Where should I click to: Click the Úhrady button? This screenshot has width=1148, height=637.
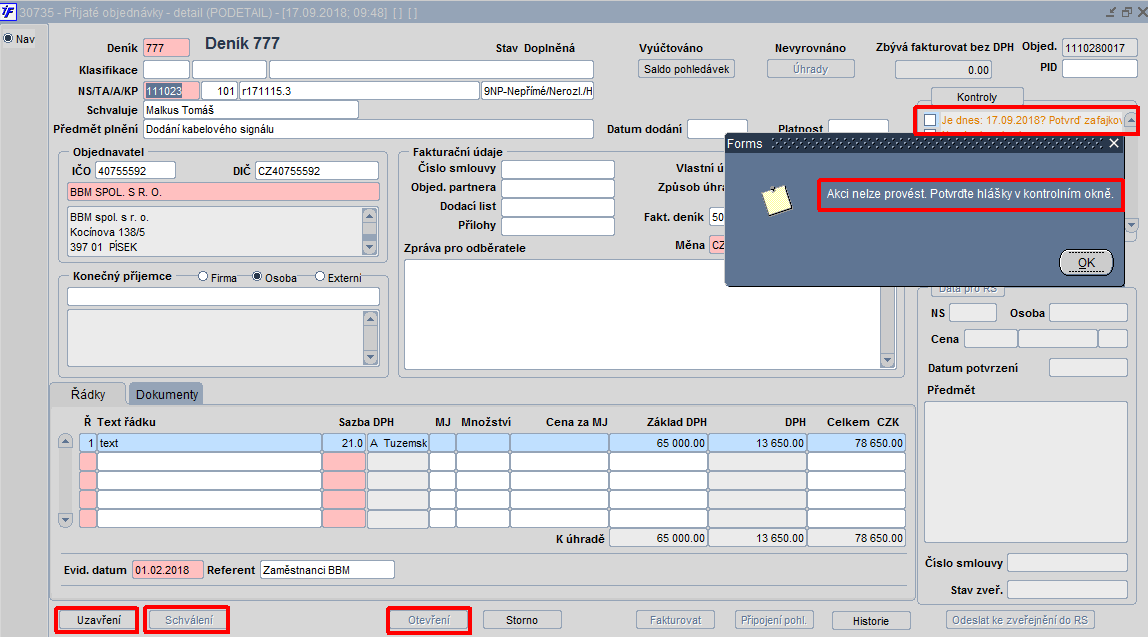(810, 69)
